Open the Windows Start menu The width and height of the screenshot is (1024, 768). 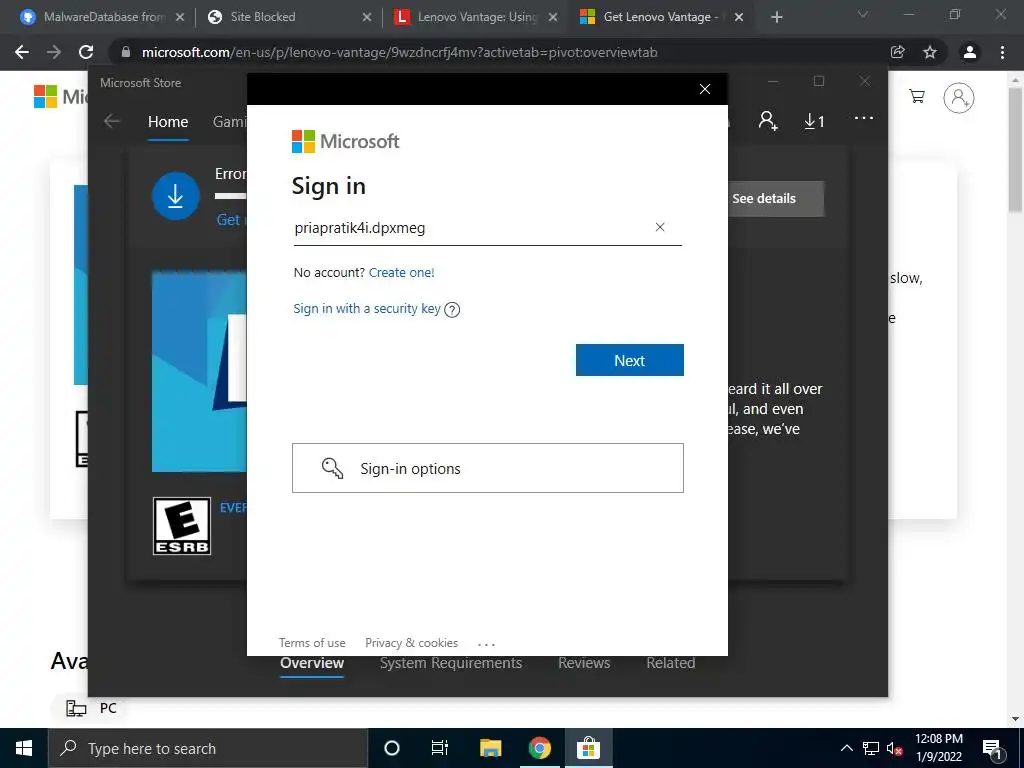[x=24, y=748]
